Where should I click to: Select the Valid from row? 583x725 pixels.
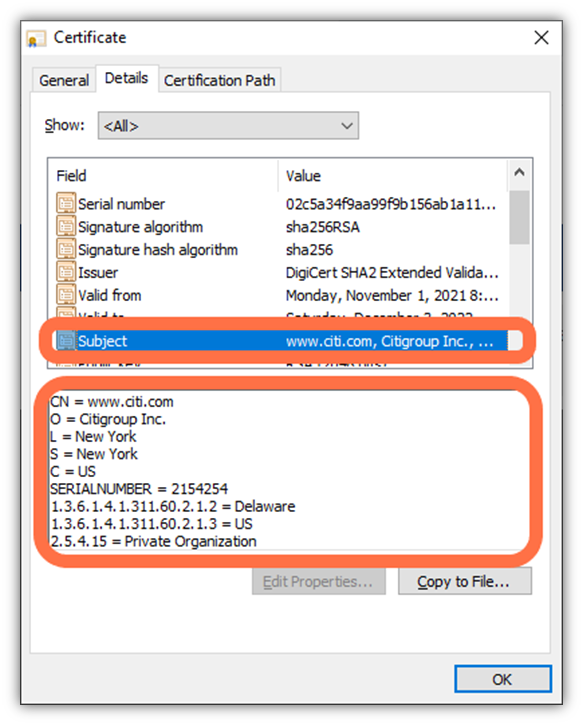coord(282,295)
